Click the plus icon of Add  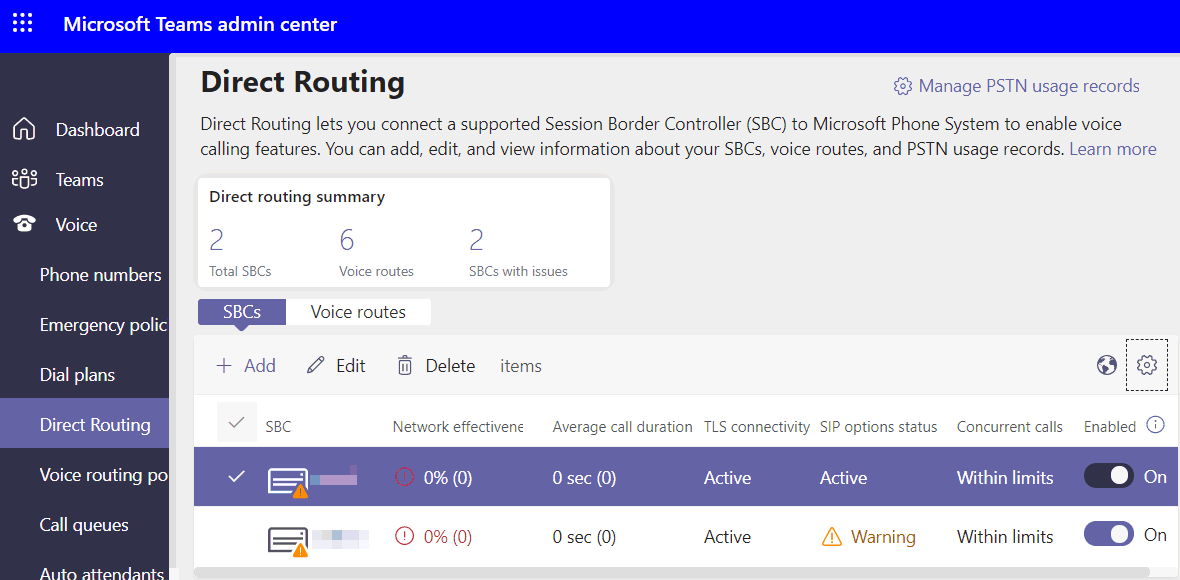(224, 366)
